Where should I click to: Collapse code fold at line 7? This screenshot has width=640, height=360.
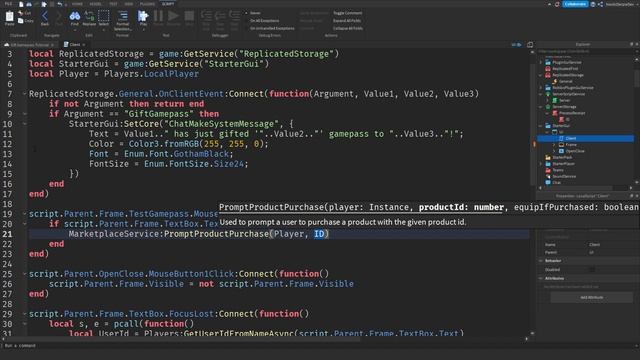(x=24, y=94)
